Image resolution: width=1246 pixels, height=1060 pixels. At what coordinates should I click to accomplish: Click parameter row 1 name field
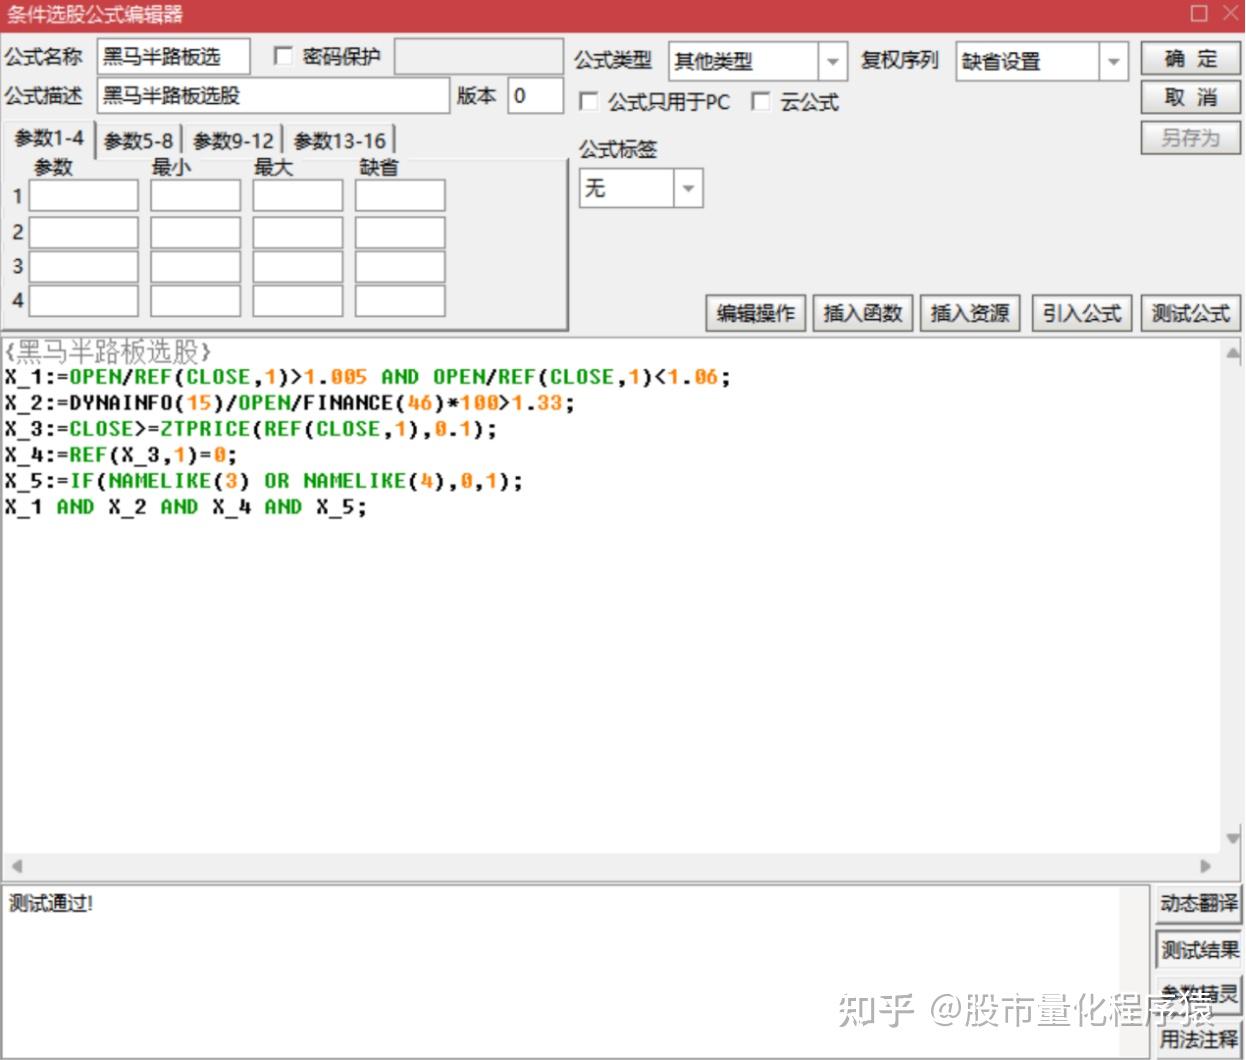click(x=84, y=196)
